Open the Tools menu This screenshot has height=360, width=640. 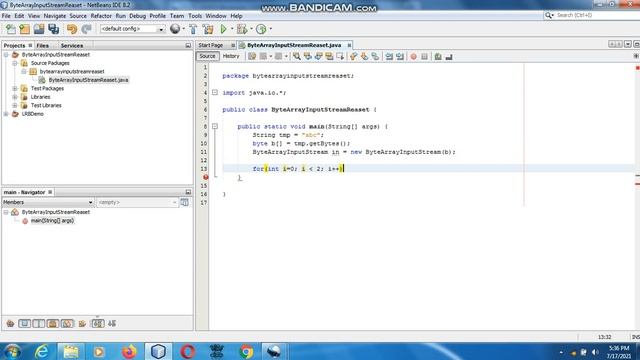[195, 16]
